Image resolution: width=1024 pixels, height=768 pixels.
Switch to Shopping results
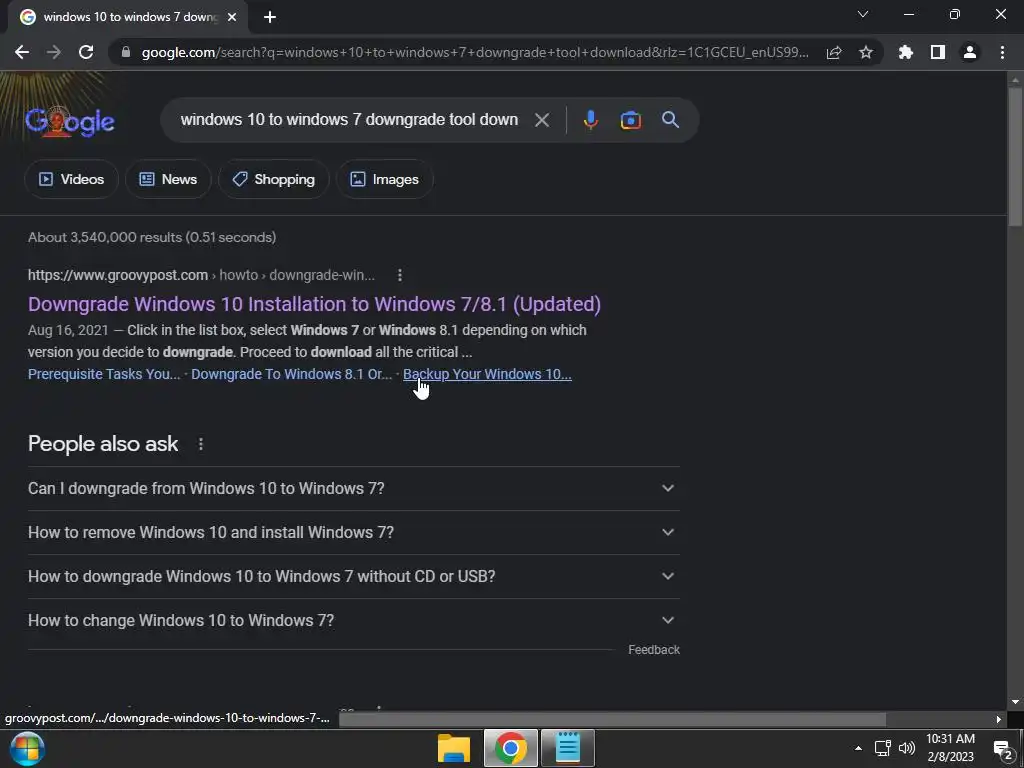274,179
